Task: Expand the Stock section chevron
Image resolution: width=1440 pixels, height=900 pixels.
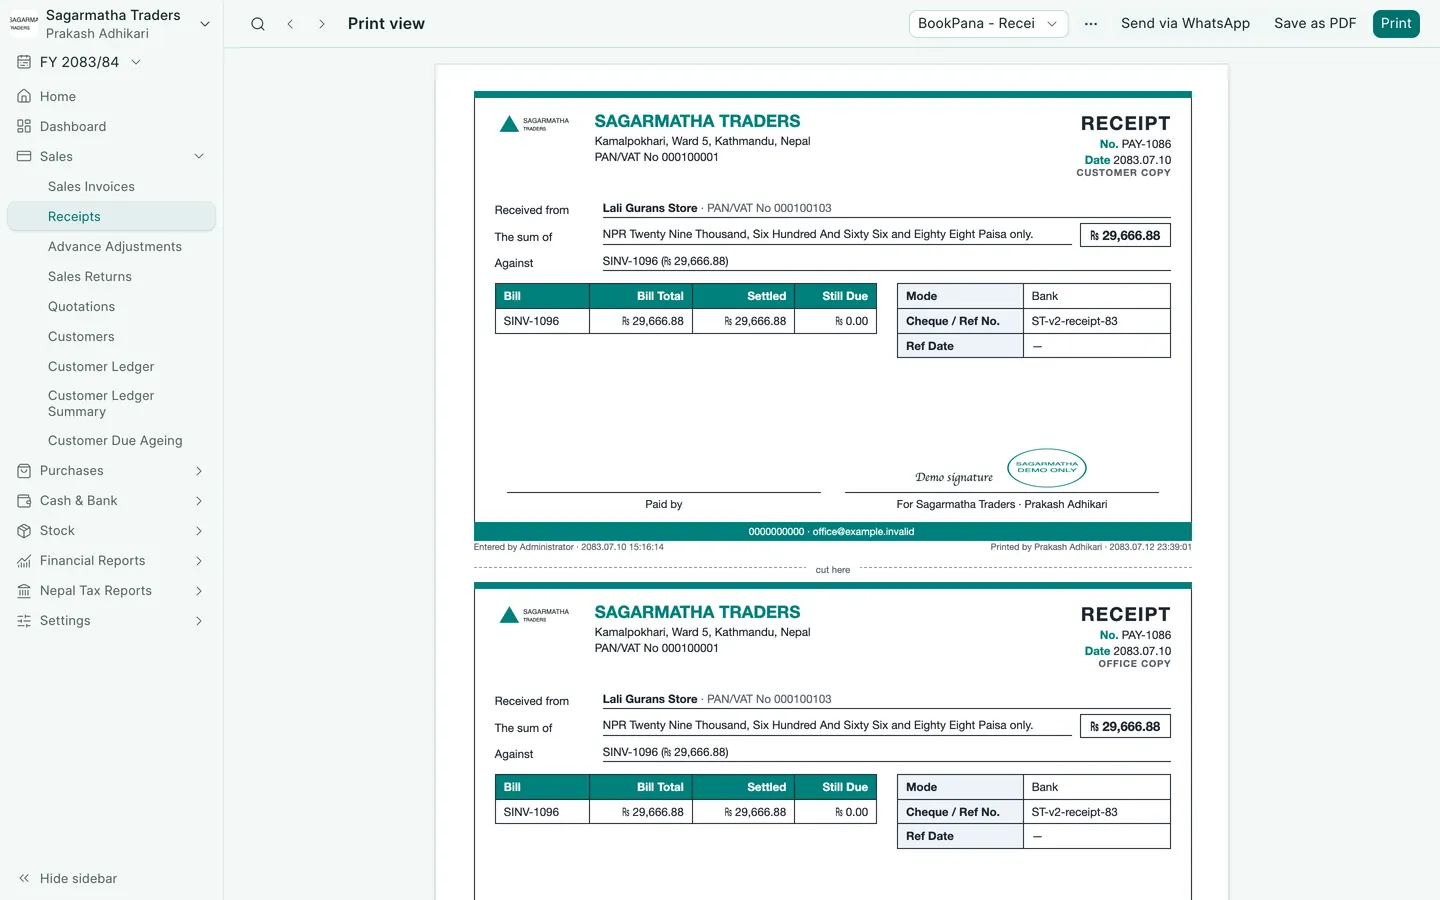Action: coord(199,531)
